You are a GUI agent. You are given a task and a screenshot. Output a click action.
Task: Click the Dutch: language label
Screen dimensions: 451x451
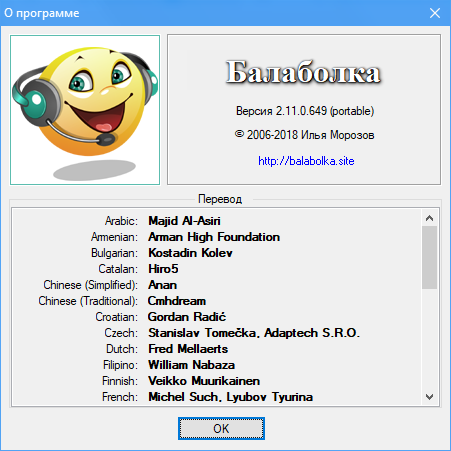coord(122,349)
